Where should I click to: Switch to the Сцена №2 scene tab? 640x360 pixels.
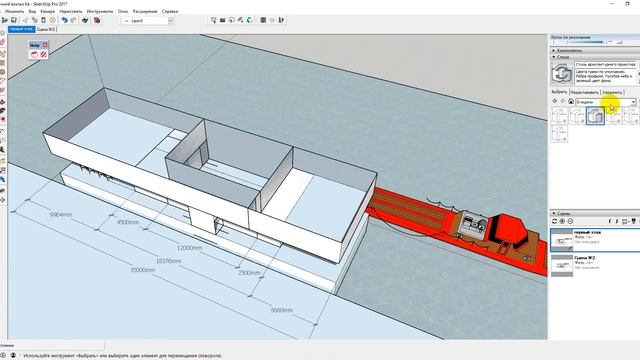coord(46,29)
